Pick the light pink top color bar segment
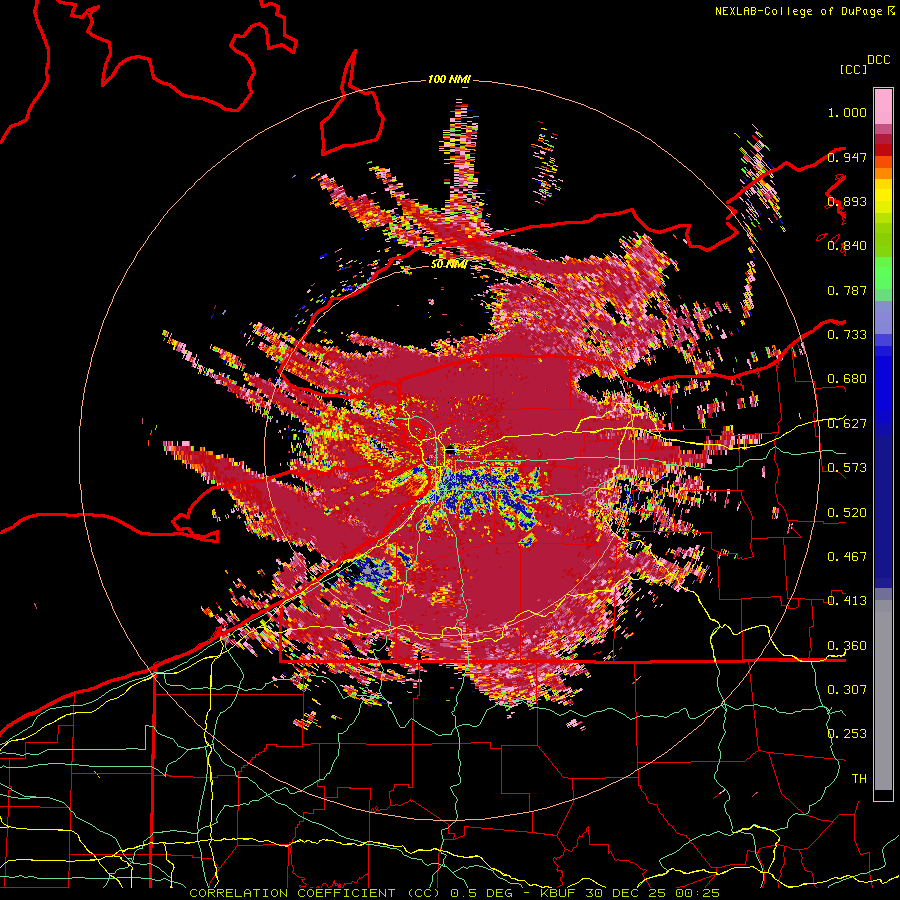The image size is (900, 900). [883, 106]
